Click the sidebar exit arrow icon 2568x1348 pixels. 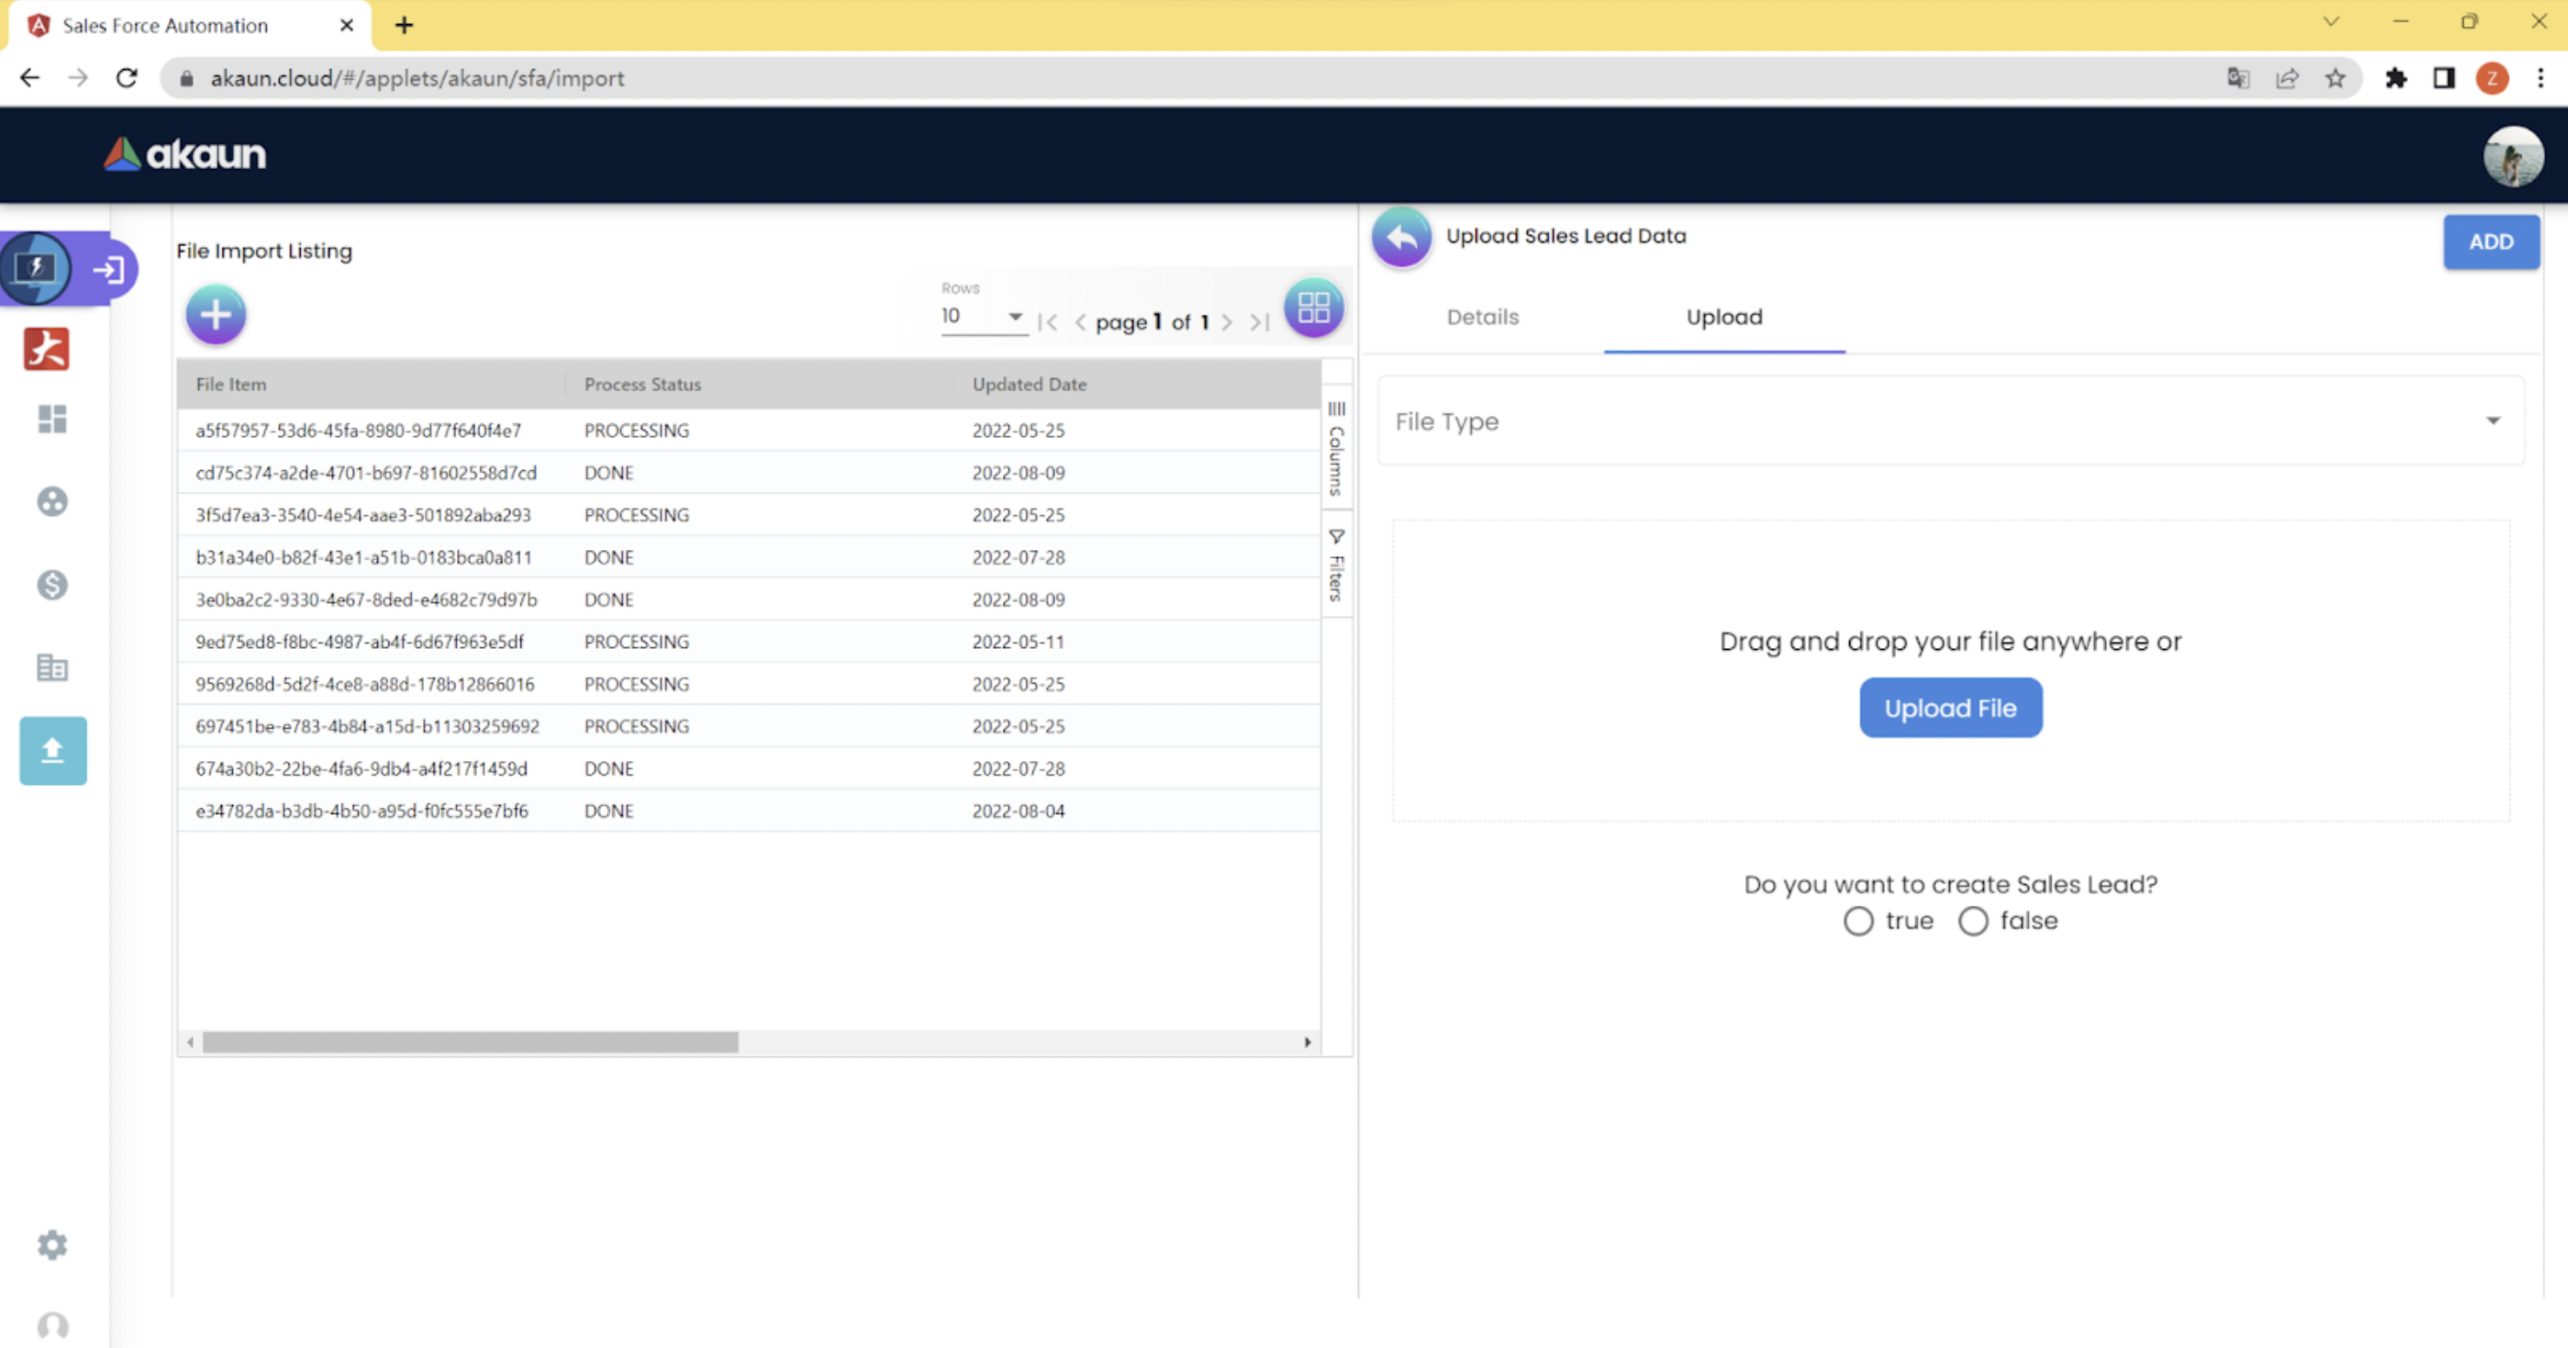tap(108, 269)
